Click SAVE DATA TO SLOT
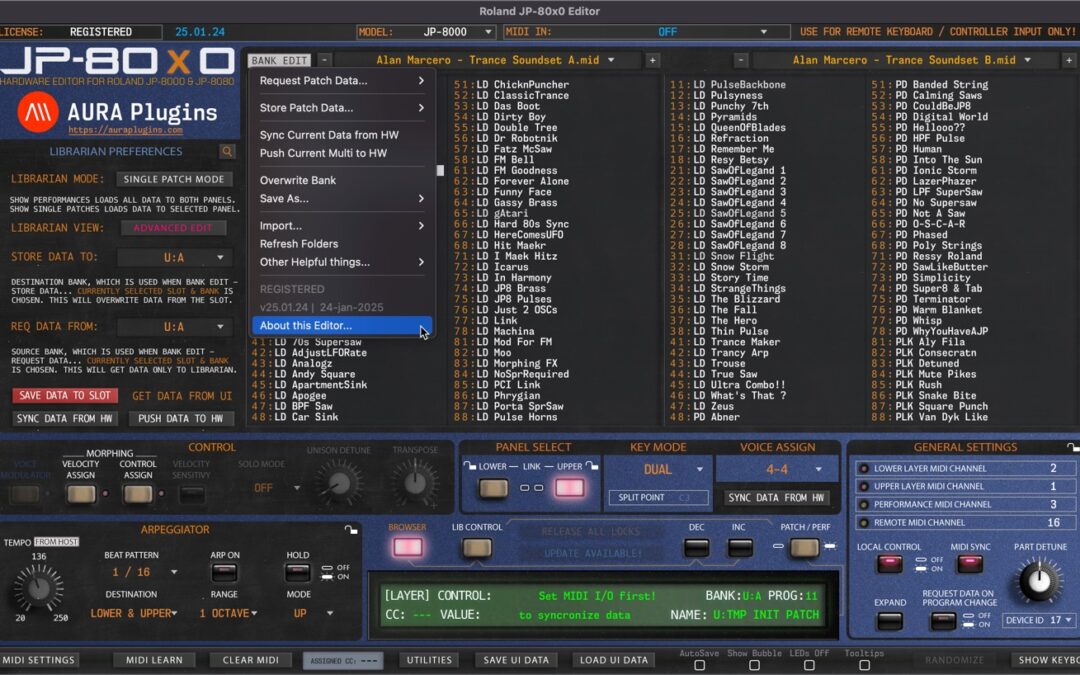This screenshot has height=675, width=1080. pyautogui.click(x=64, y=395)
